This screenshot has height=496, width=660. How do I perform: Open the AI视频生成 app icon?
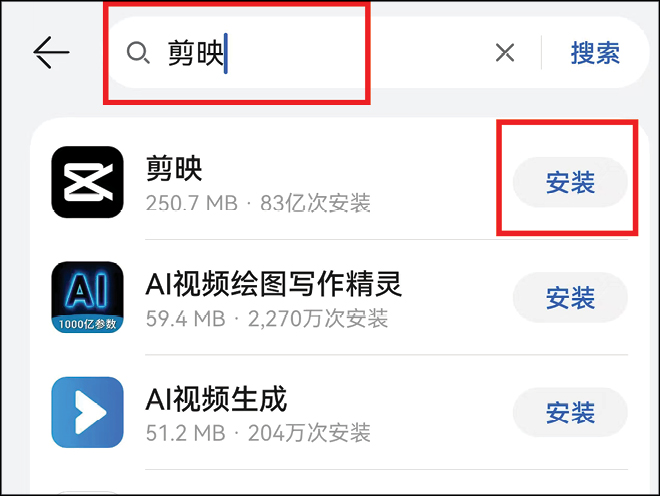(x=88, y=412)
